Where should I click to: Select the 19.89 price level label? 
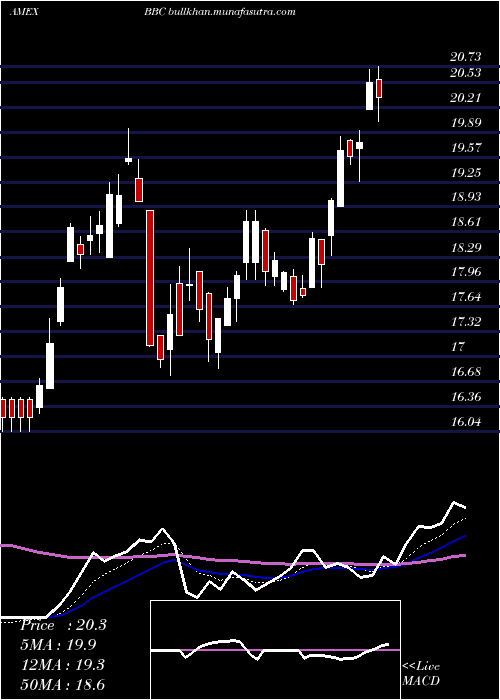(466, 123)
